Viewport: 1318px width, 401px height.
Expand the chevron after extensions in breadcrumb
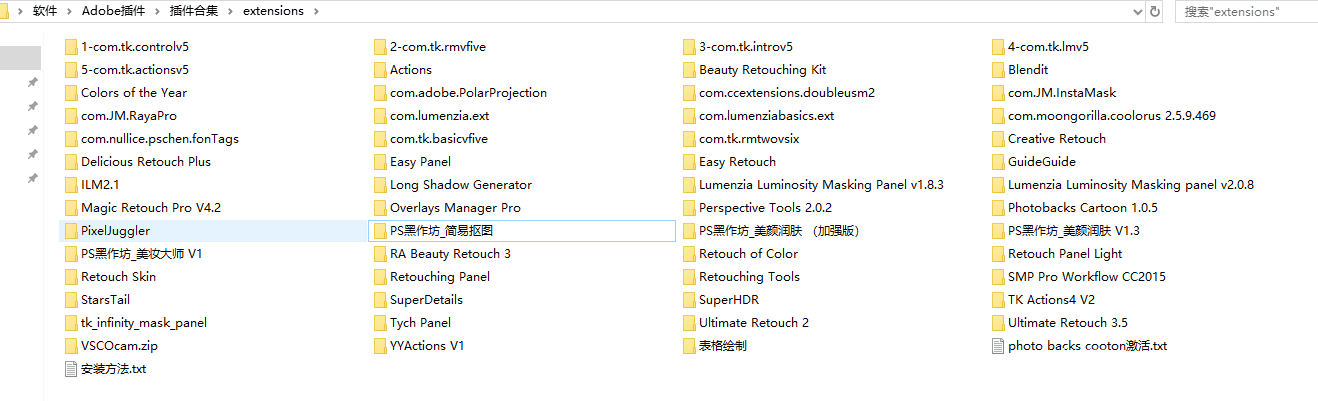[x=315, y=11]
